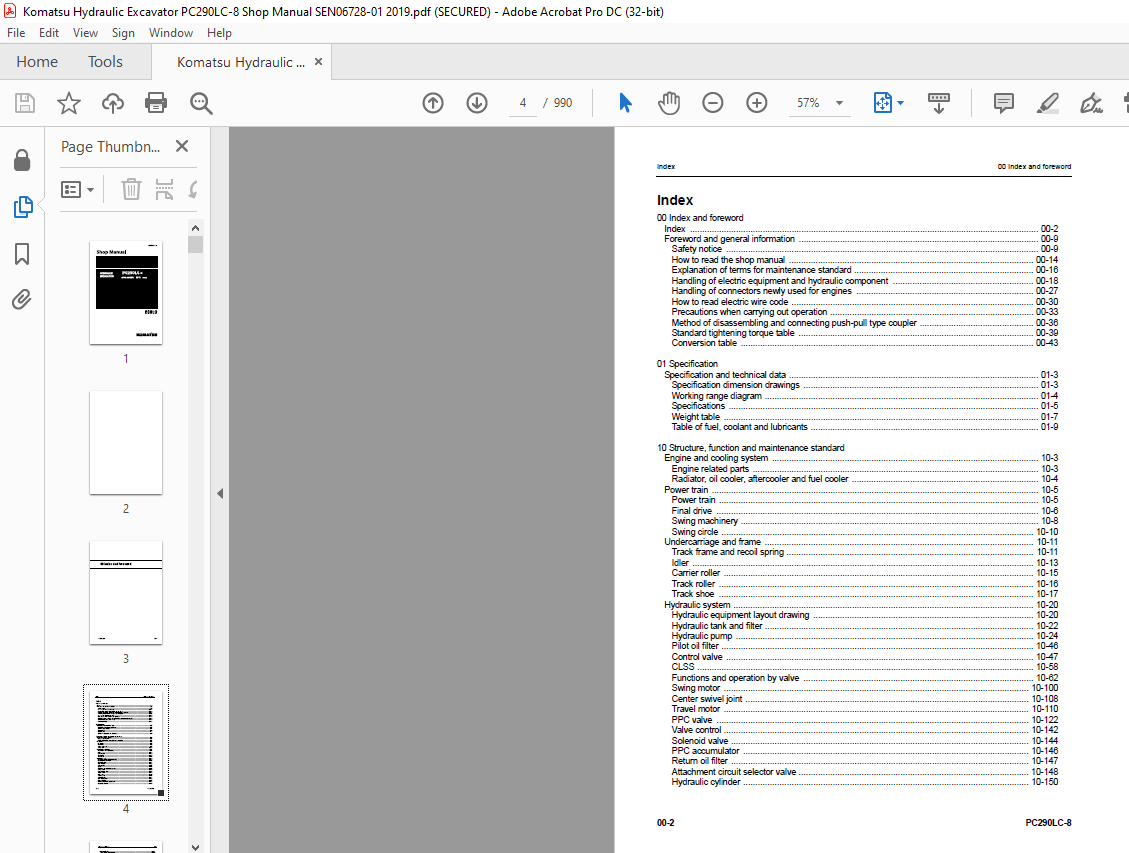Open fit page options dropdown arrow

tap(900, 103)
